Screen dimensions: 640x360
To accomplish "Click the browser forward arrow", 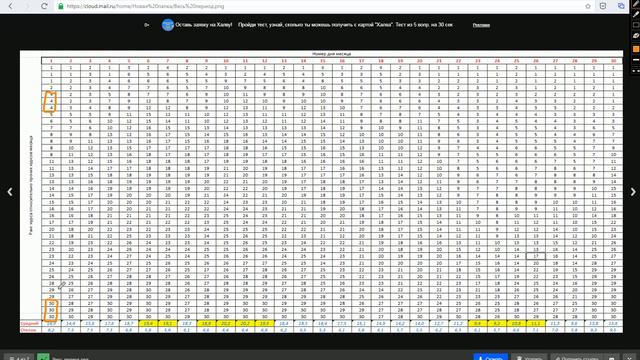I will tap(27, 6).
